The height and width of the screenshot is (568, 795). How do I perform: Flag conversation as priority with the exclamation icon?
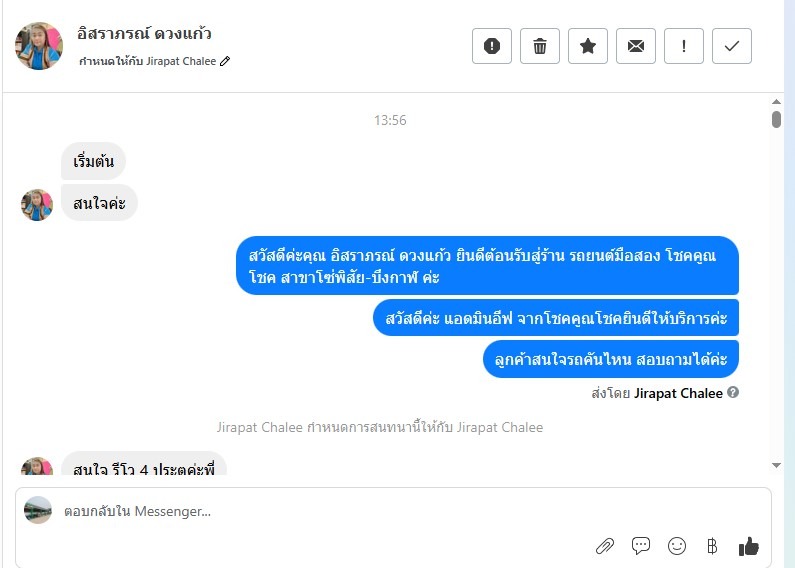(683, 46)
